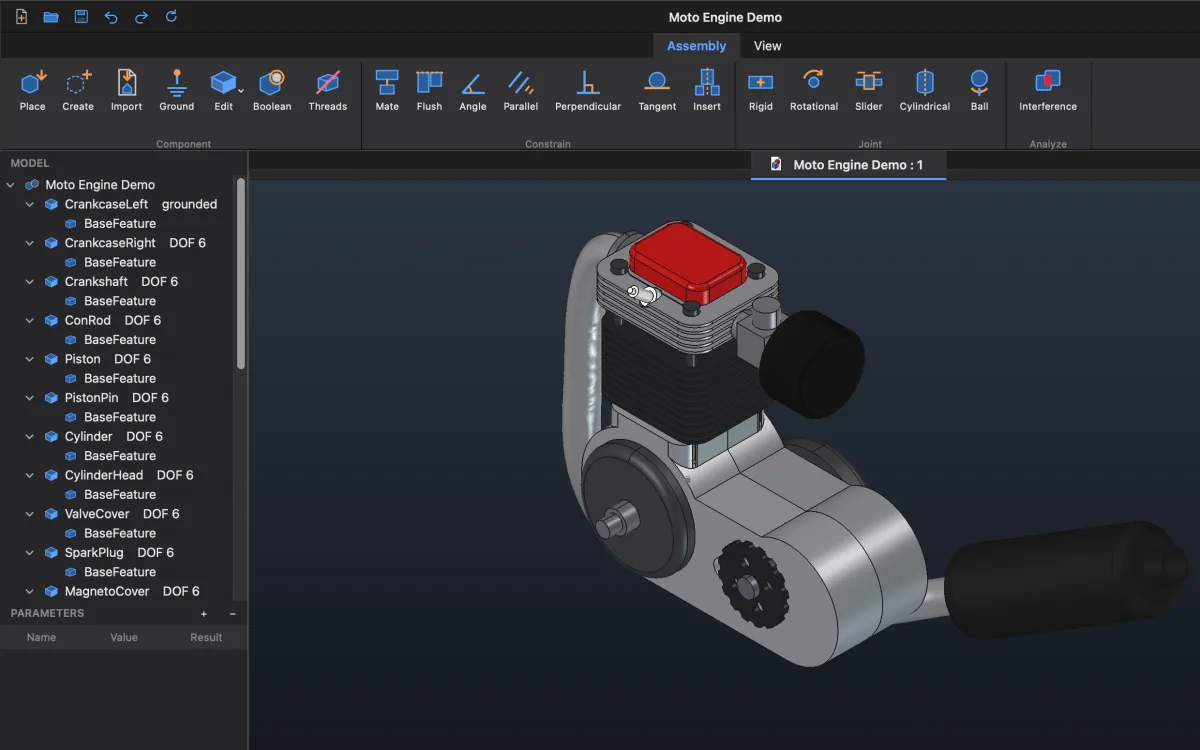Select the Create component tool
Image resolution: width=1200 pixels, height=750 pixels.
78,91
